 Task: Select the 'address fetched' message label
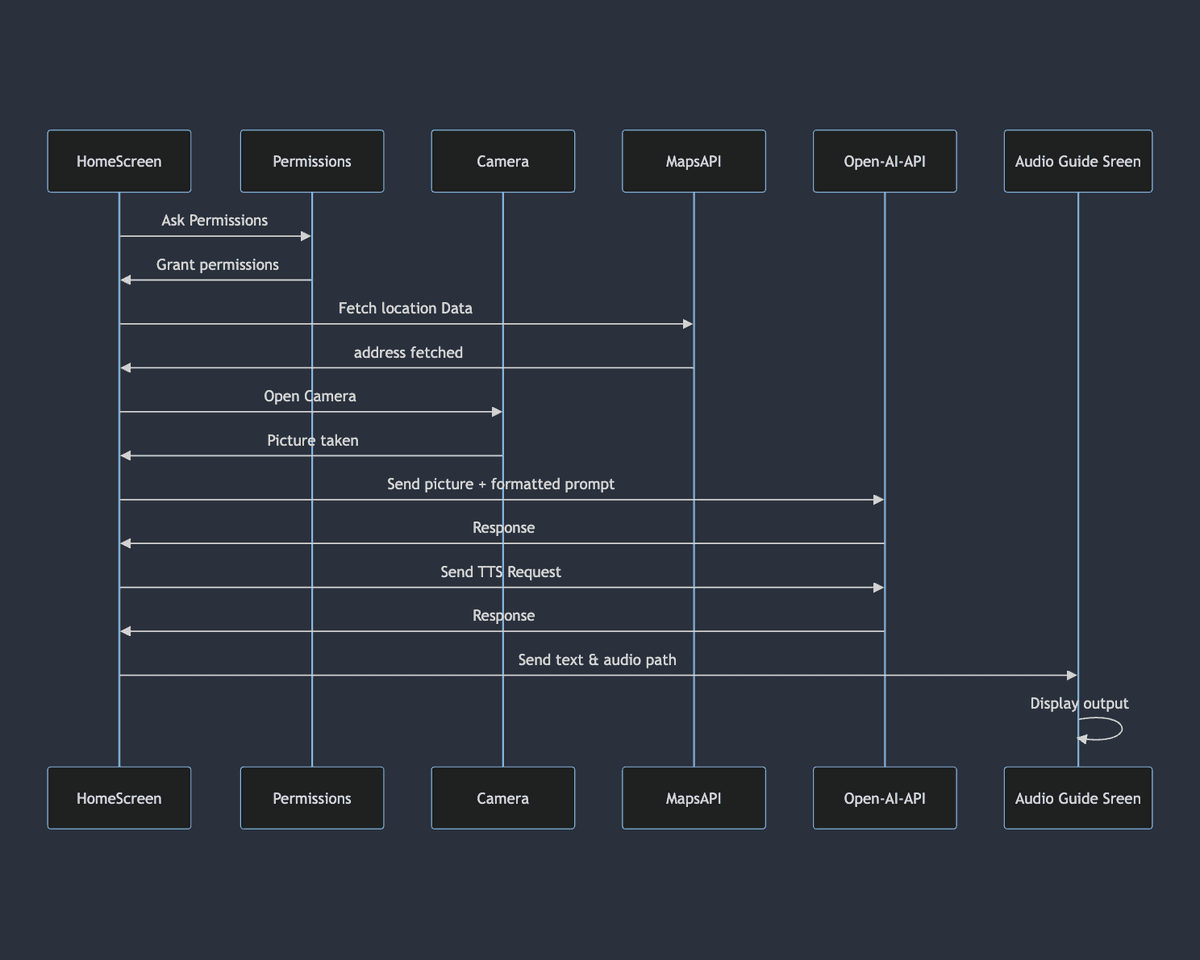[408, 352]
